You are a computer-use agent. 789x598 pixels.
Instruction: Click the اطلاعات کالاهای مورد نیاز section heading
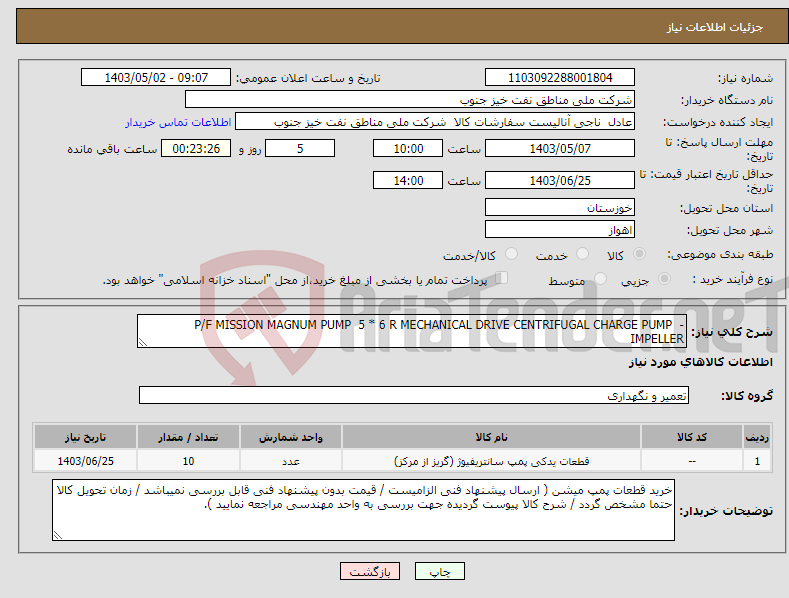[x=700, y=362]
